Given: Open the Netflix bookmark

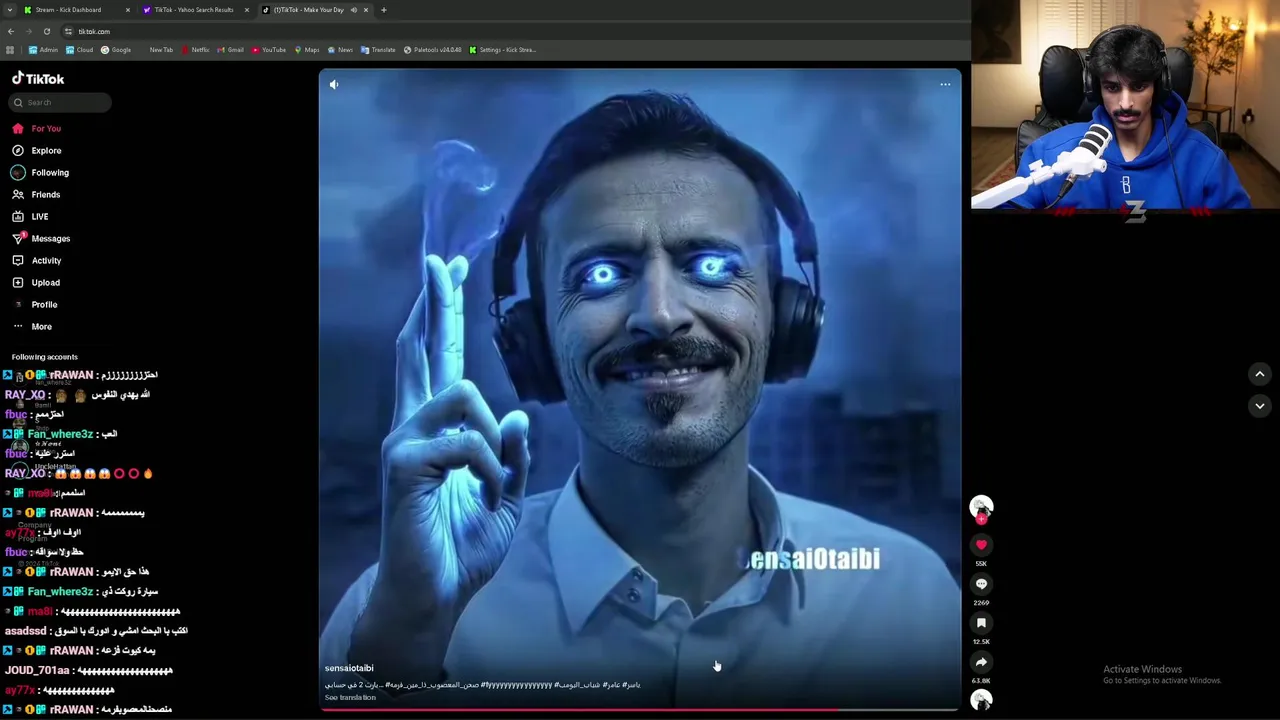Looking at the screenshot, I should (x=196, y=50).
